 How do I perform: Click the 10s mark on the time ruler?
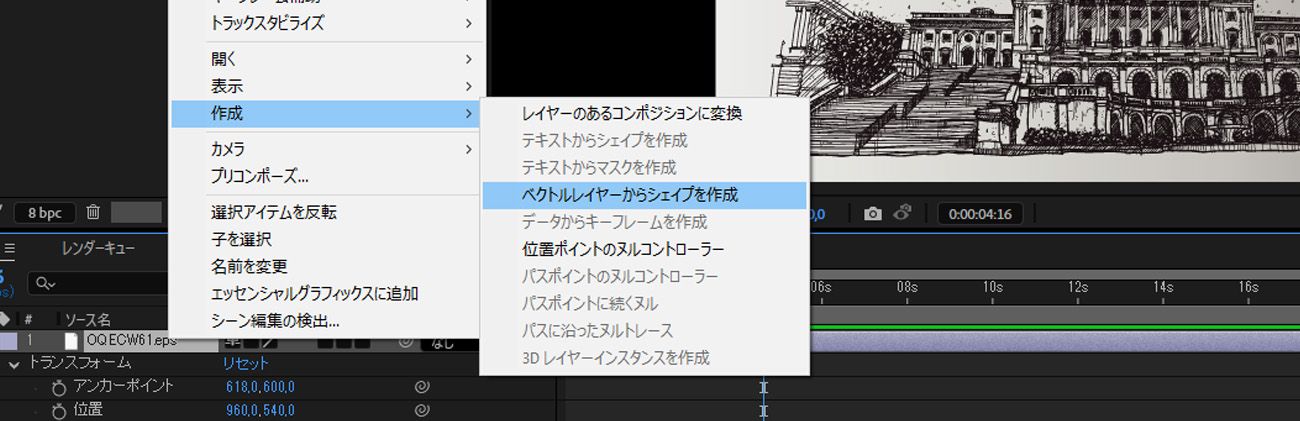(x=992, y=286)
